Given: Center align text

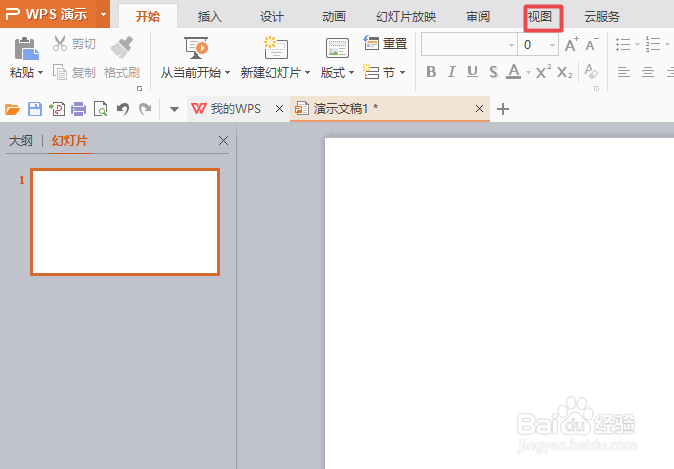Looking at the screenshot, I should point(648,72).
